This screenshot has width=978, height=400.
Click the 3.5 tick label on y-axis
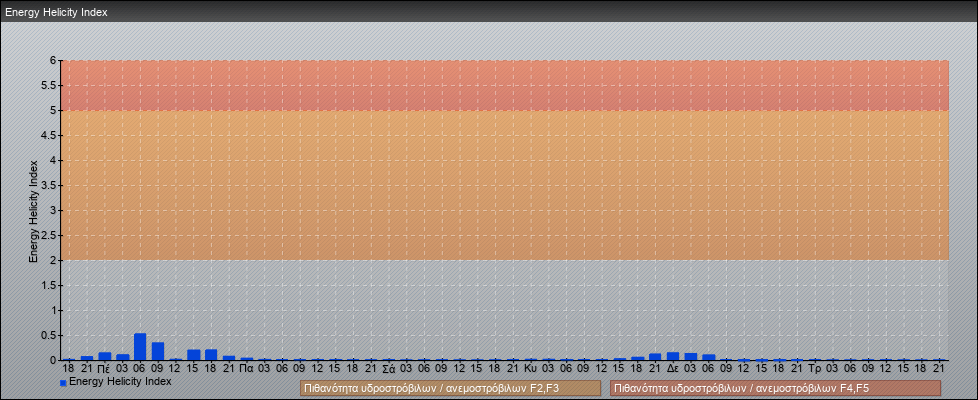point(48,185)
